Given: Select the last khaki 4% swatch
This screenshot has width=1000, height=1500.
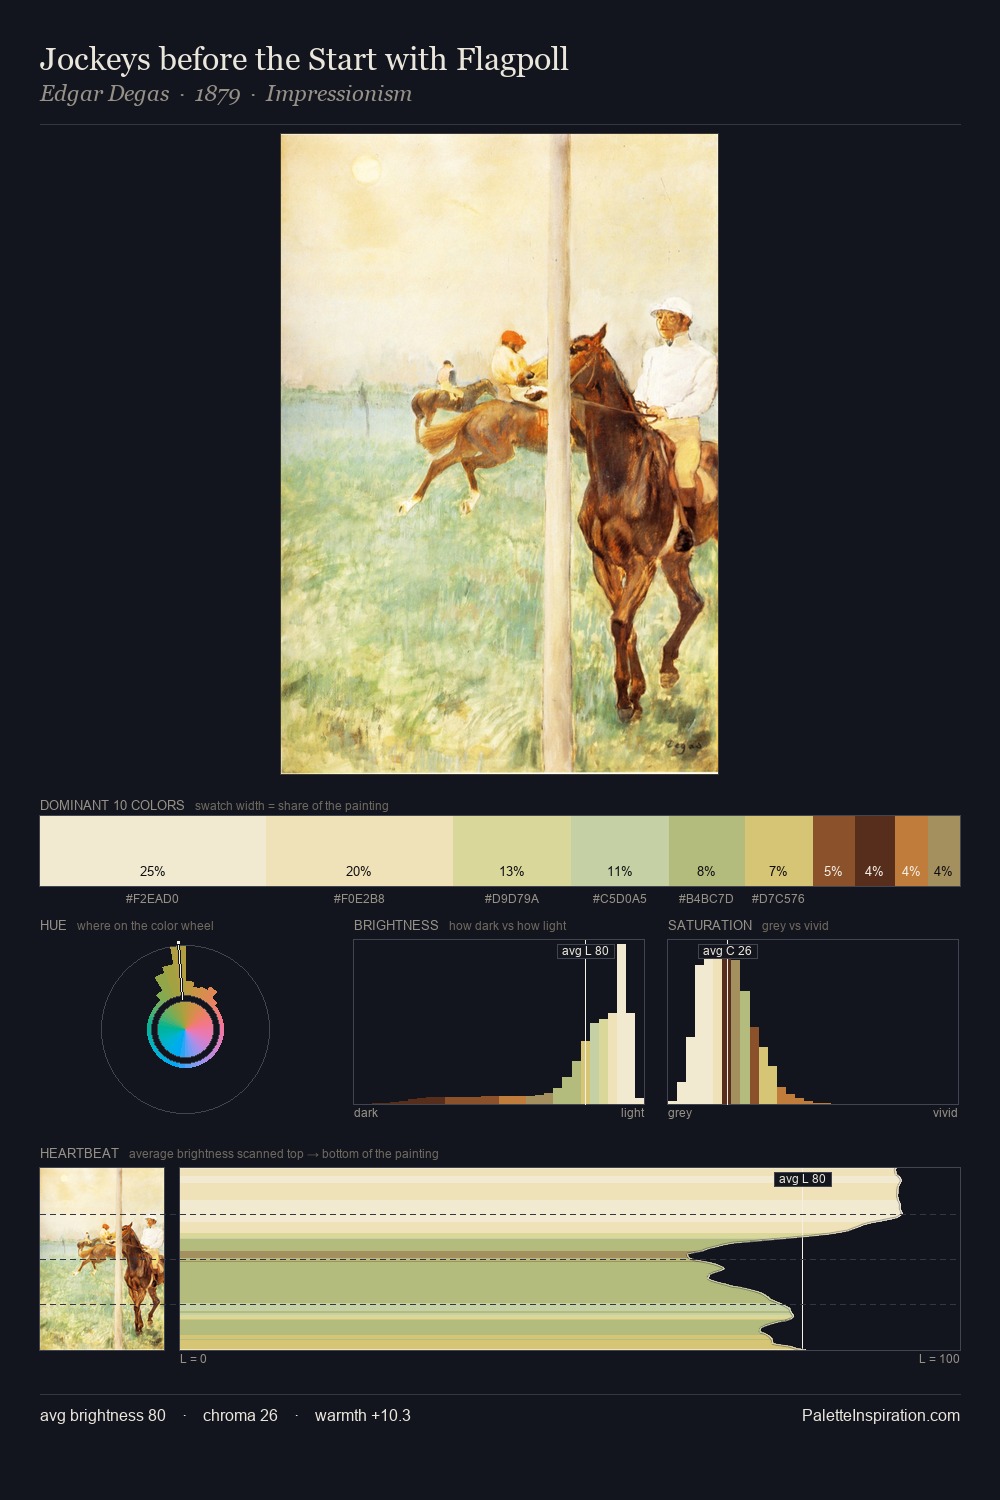Looking at the screenshot, I should coord(944,851).
